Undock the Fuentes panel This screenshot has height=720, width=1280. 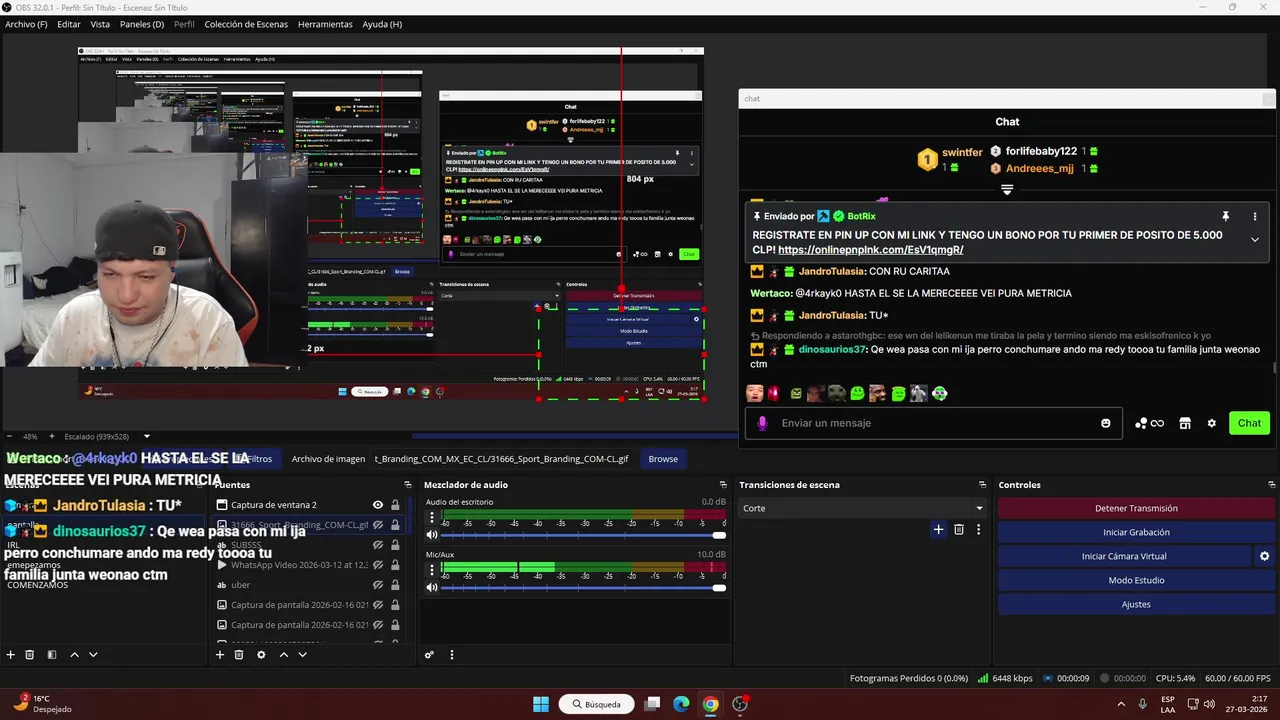[x=409, y=485]
